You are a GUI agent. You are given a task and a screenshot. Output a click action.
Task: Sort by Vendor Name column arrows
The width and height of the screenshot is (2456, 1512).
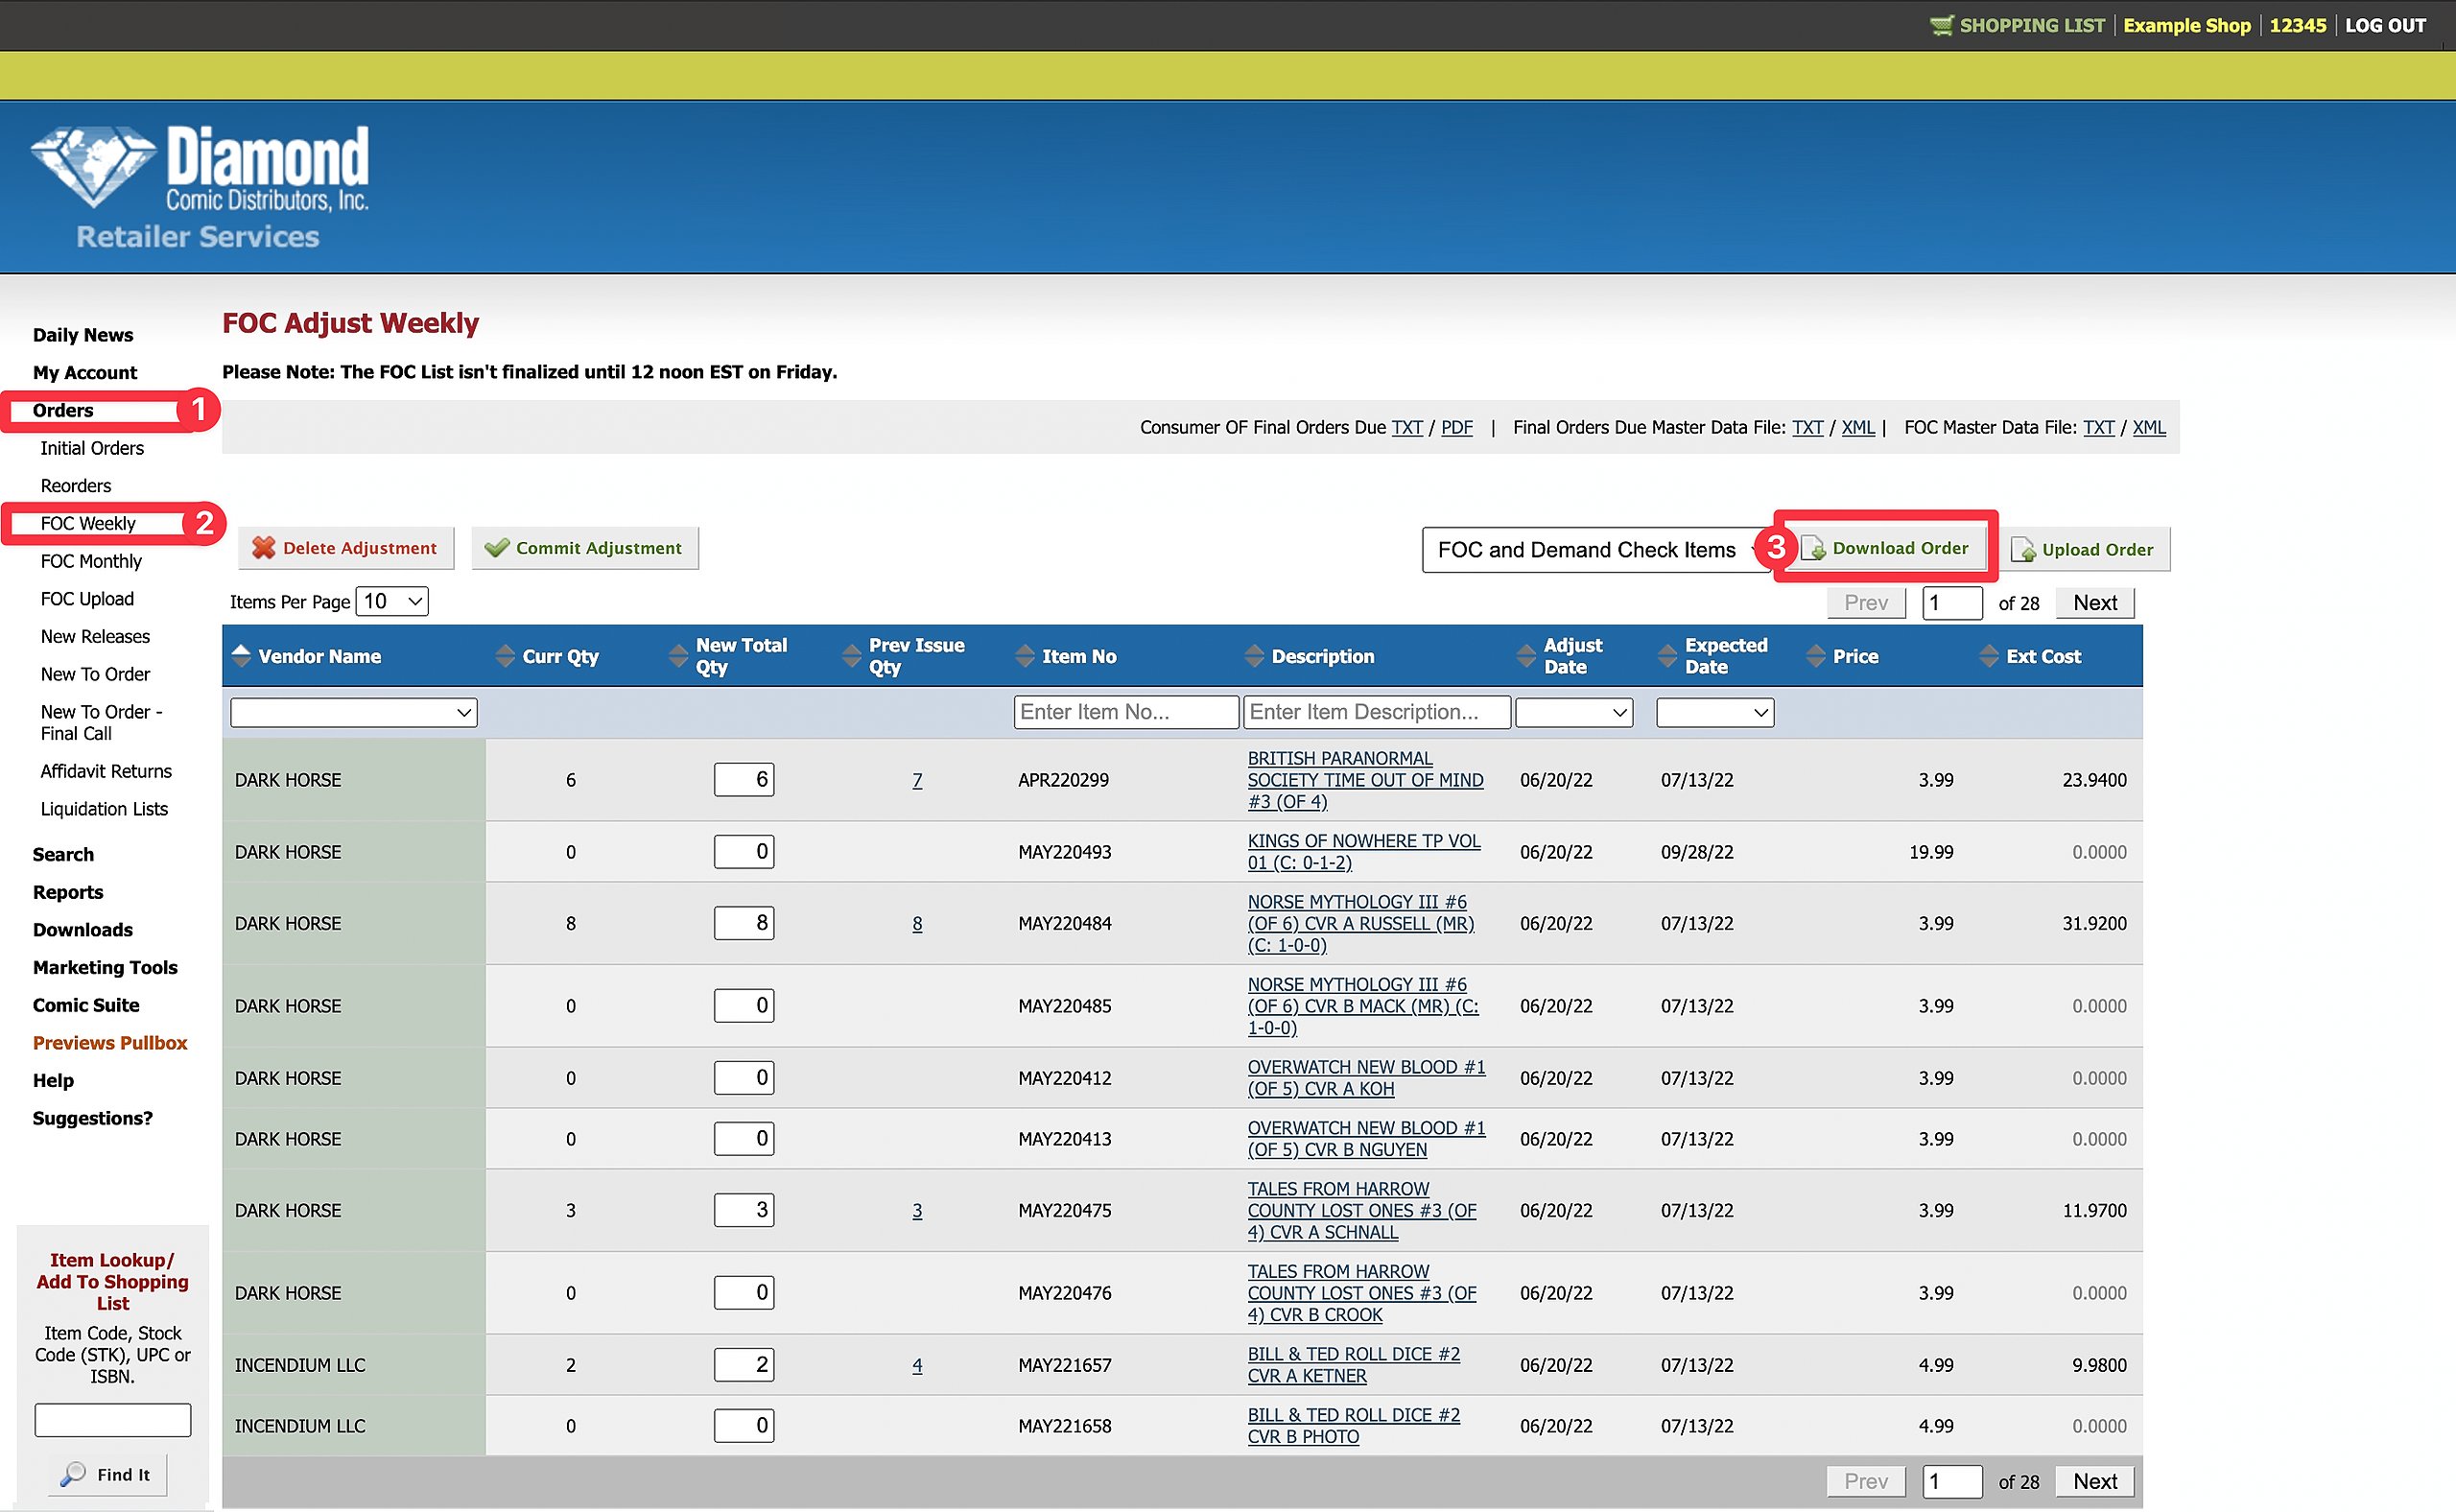pos(241,656)
